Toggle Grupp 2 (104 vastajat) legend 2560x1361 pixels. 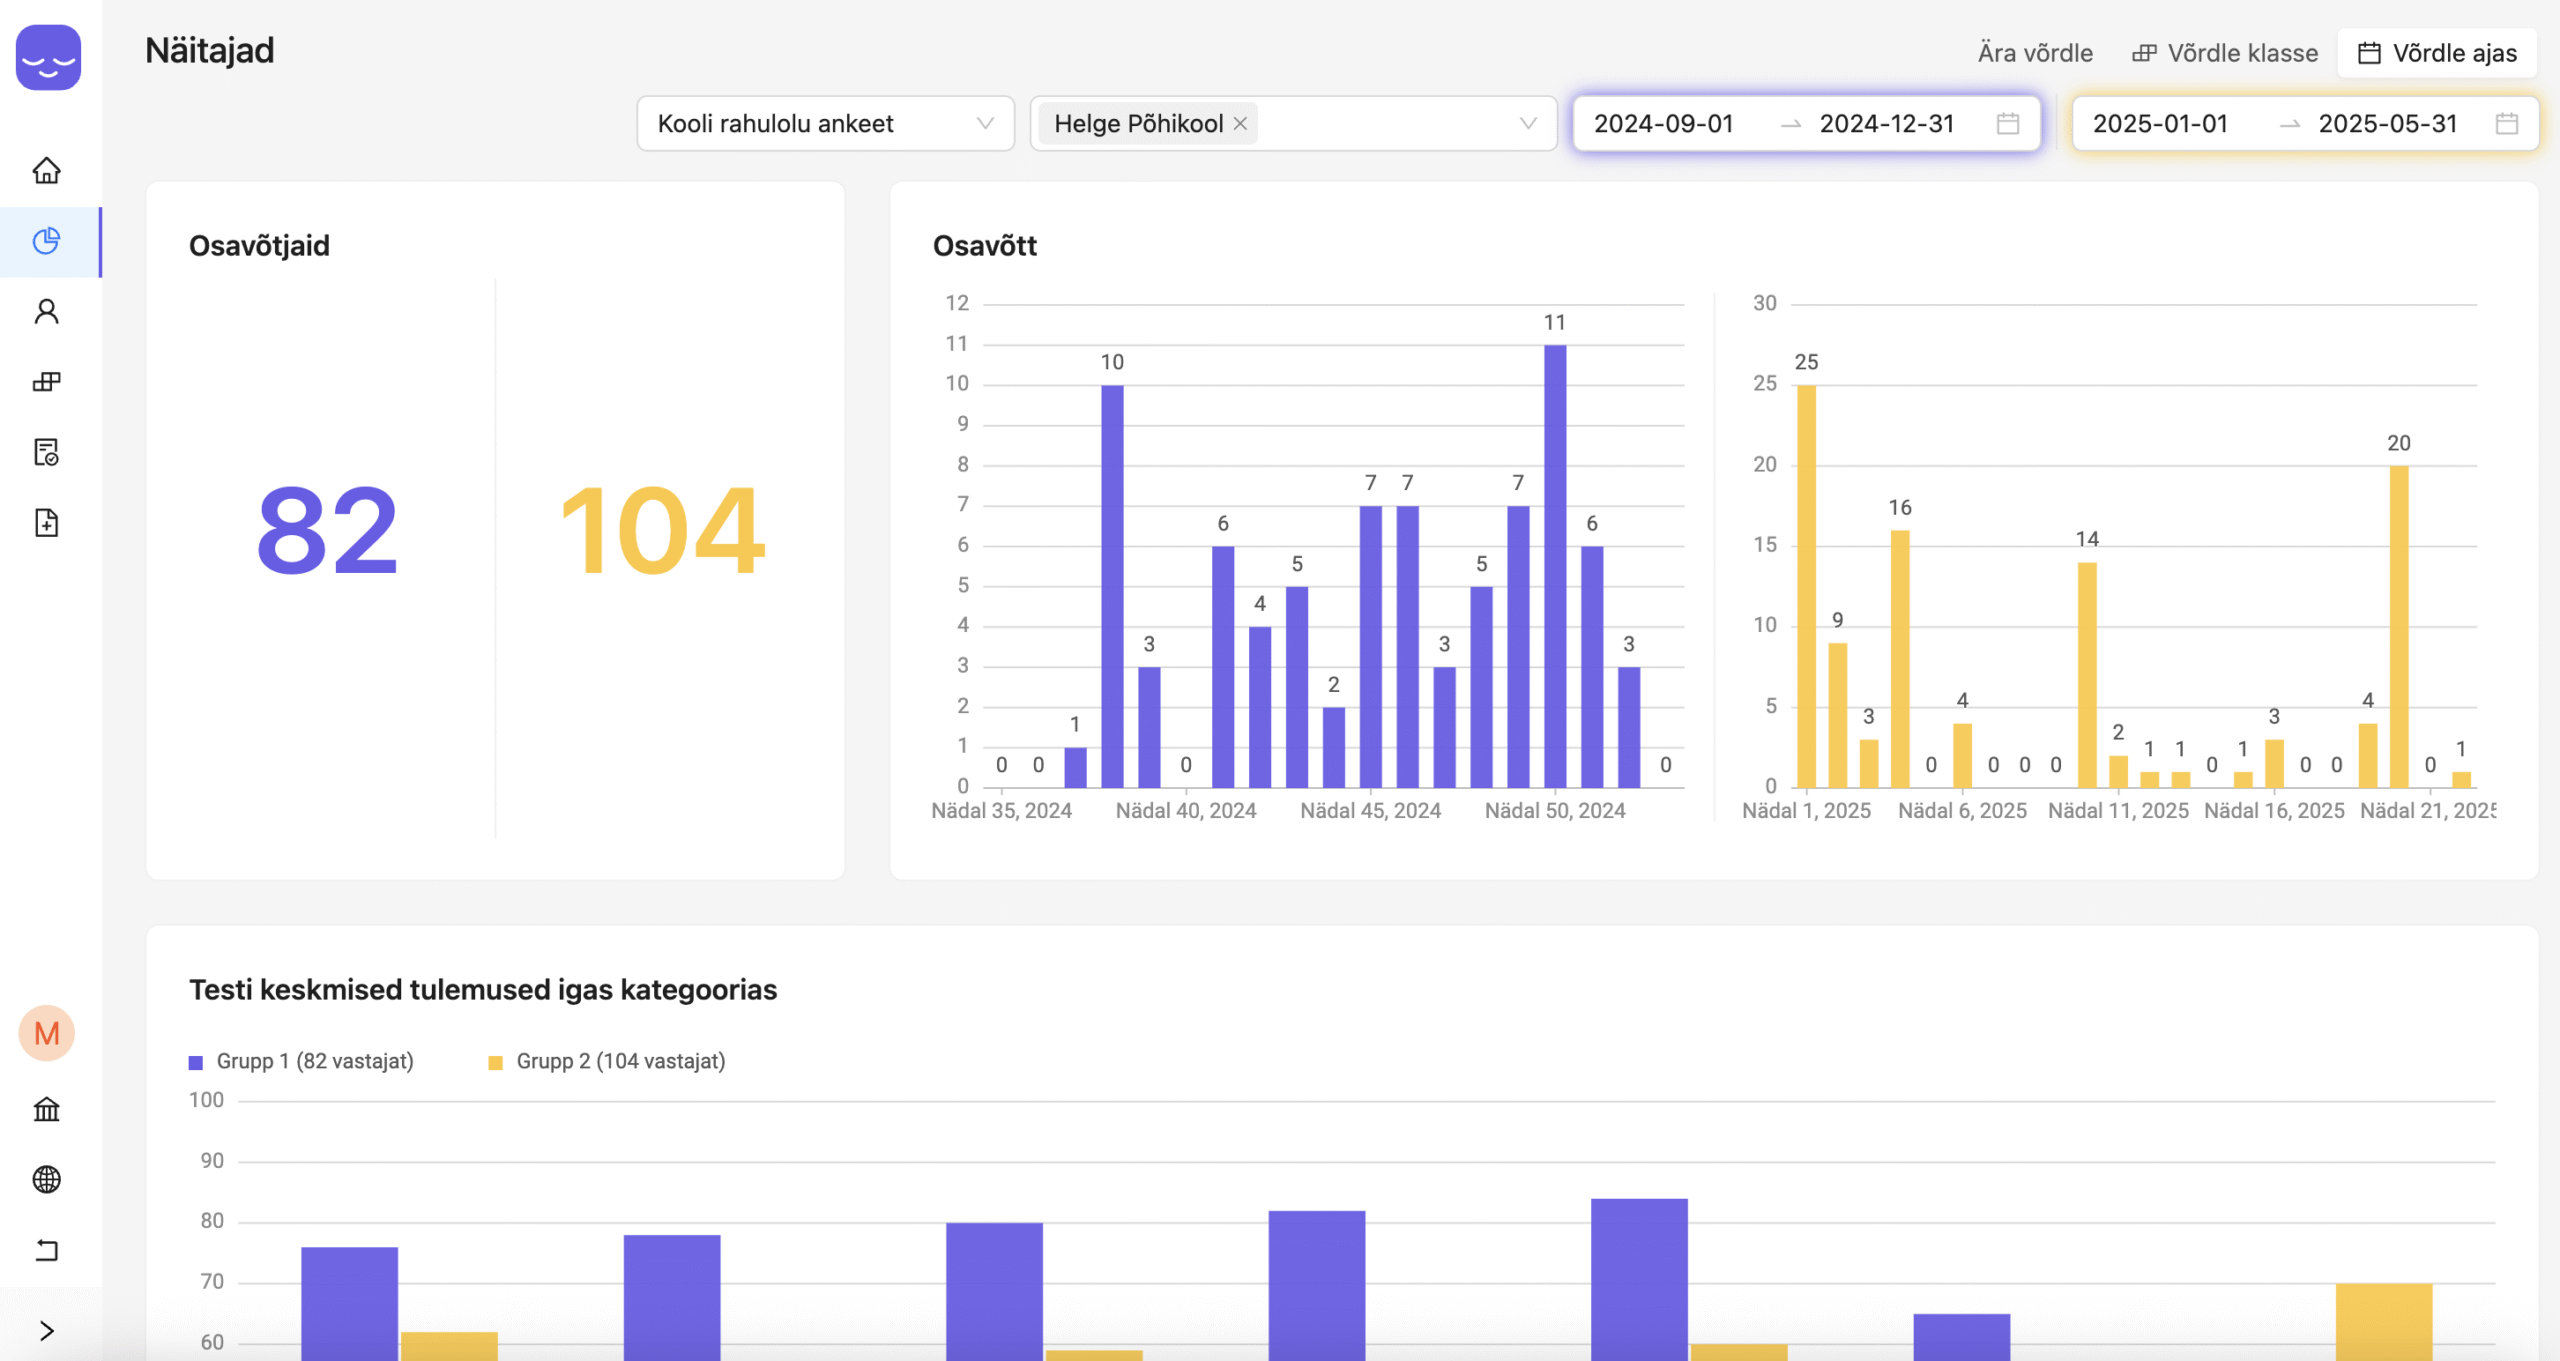click(607, 1061)
